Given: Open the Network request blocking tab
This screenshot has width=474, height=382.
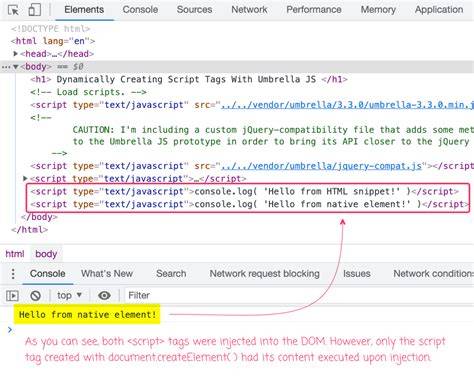Looking at the screenshot, I should (264, 274).
